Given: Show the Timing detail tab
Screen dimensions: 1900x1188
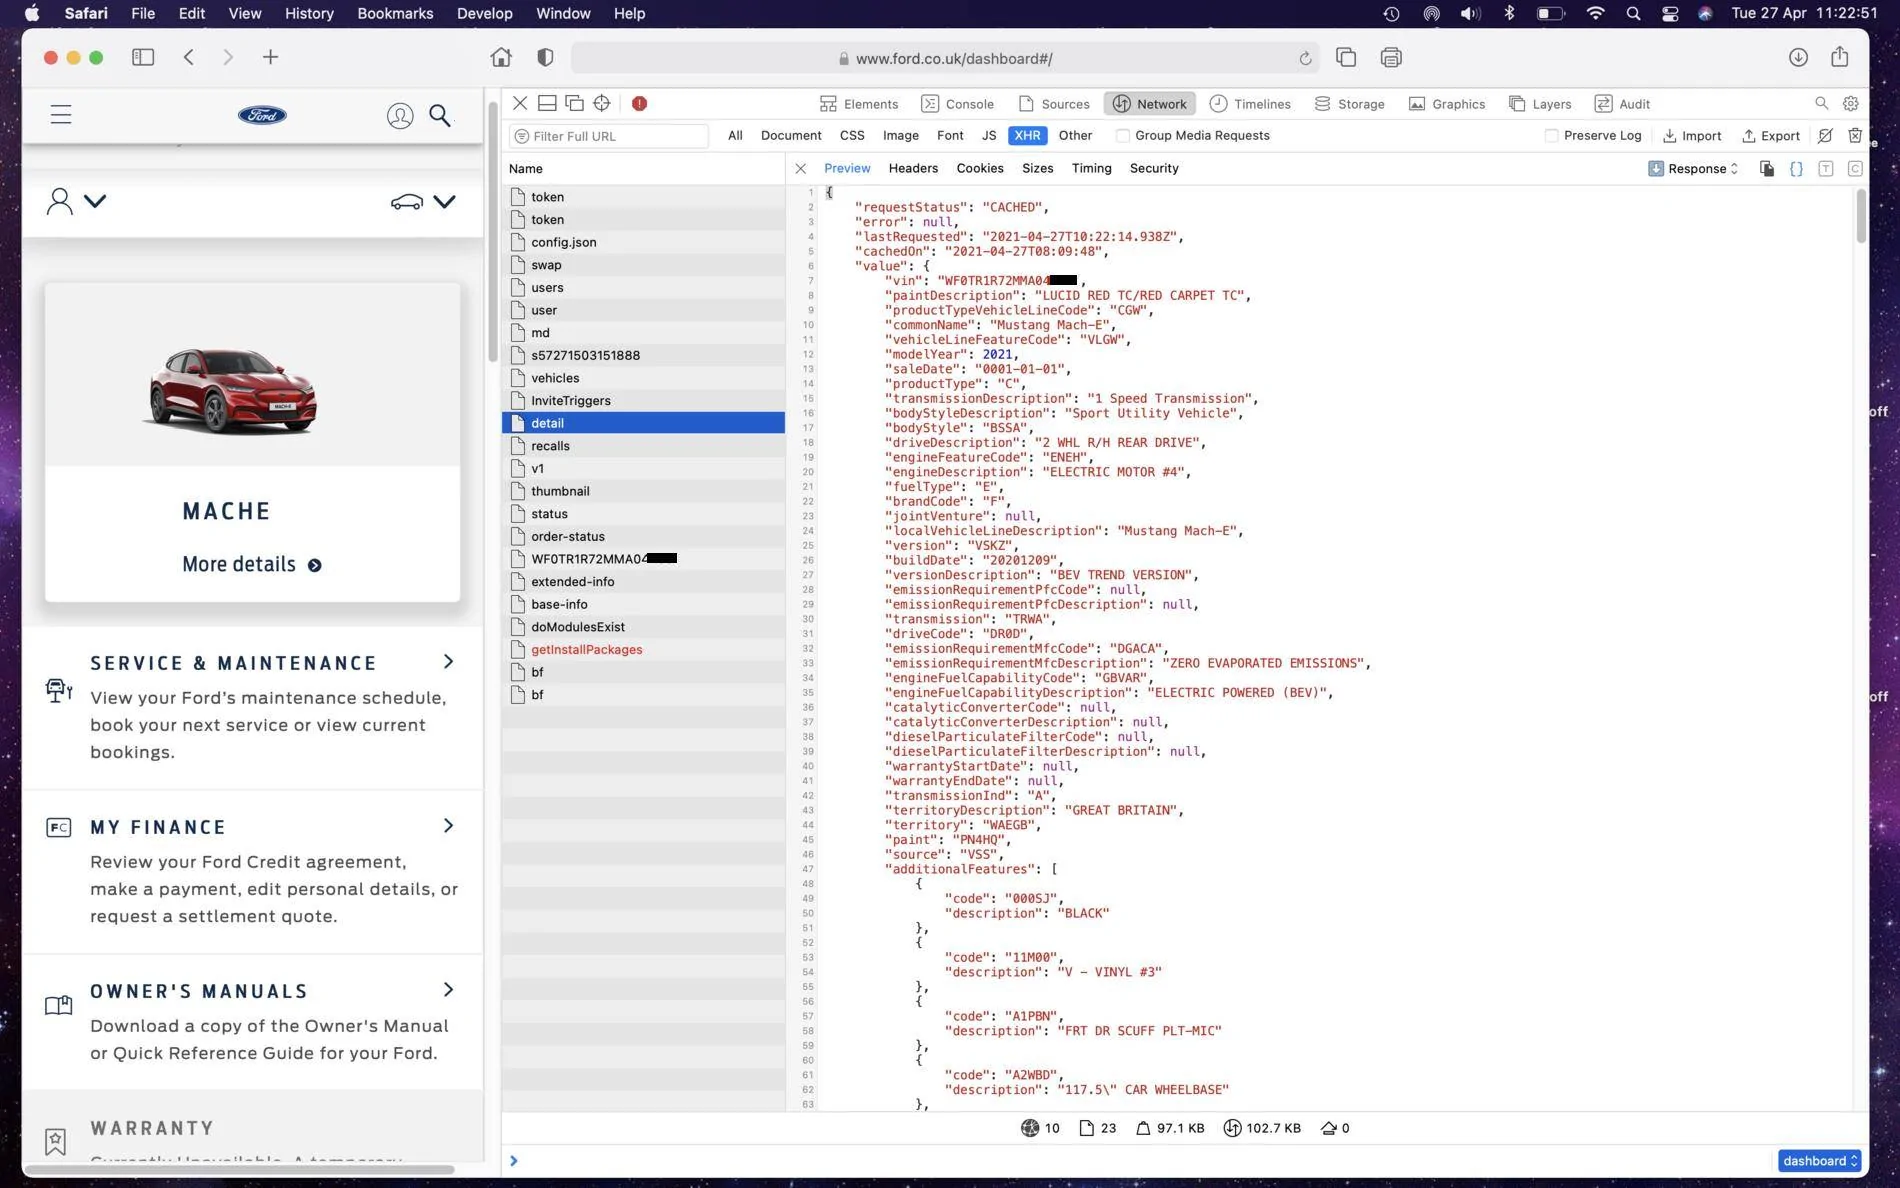Looking at the screenshot, I should coord(1092,168).
